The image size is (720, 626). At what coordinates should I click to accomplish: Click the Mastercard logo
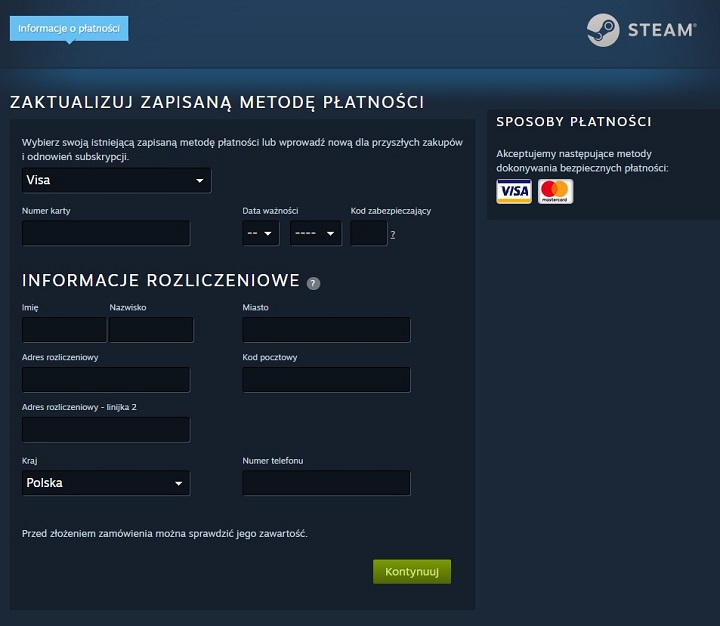(555, 192)
